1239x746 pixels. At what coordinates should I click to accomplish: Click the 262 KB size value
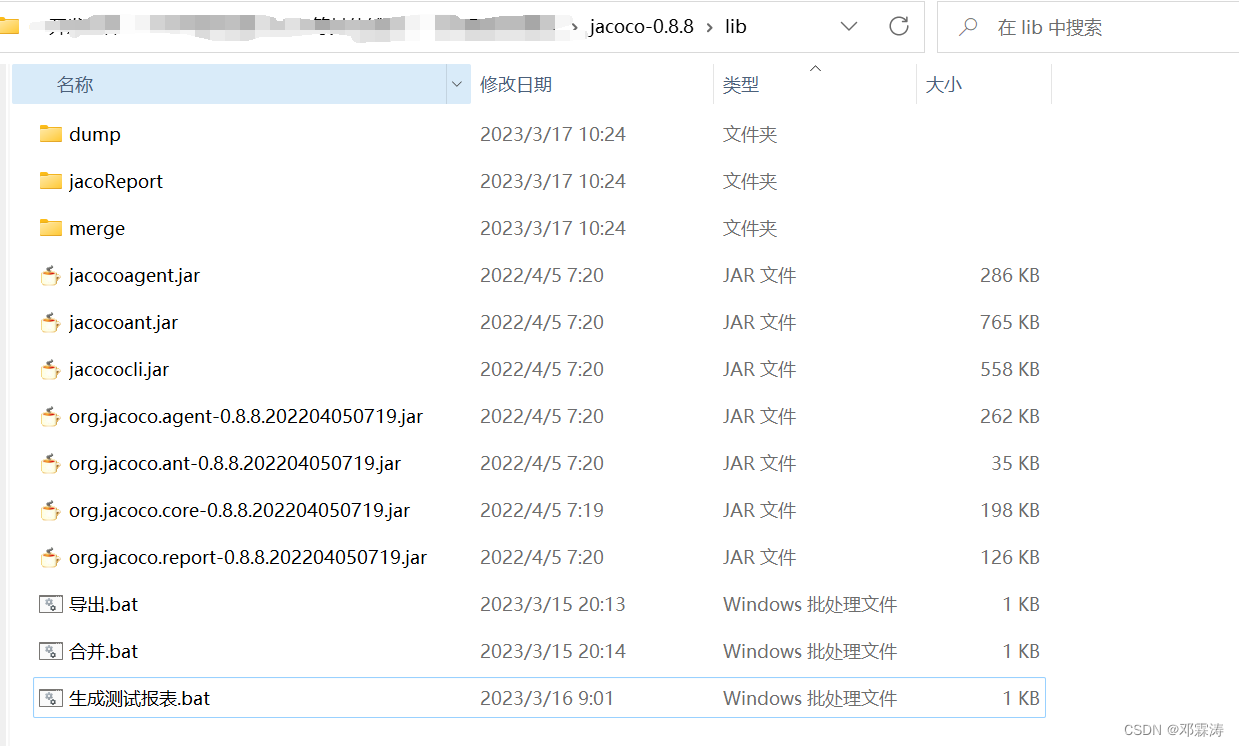tap(1010, 416)
